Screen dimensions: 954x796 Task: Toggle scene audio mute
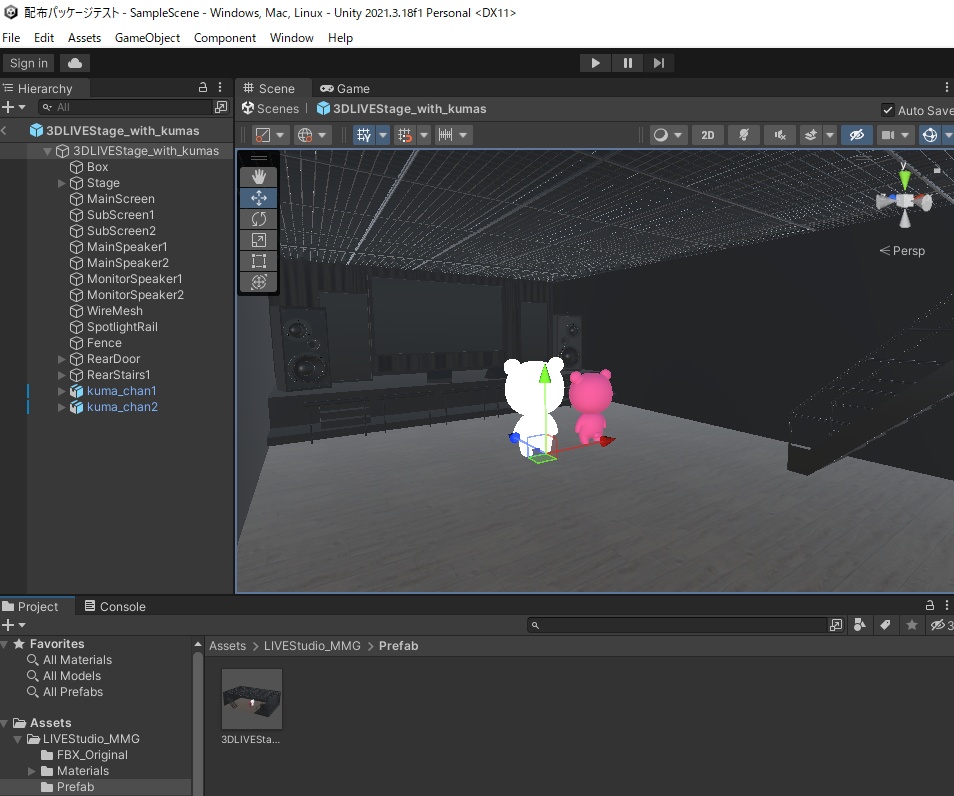click(x=781, y=135)
